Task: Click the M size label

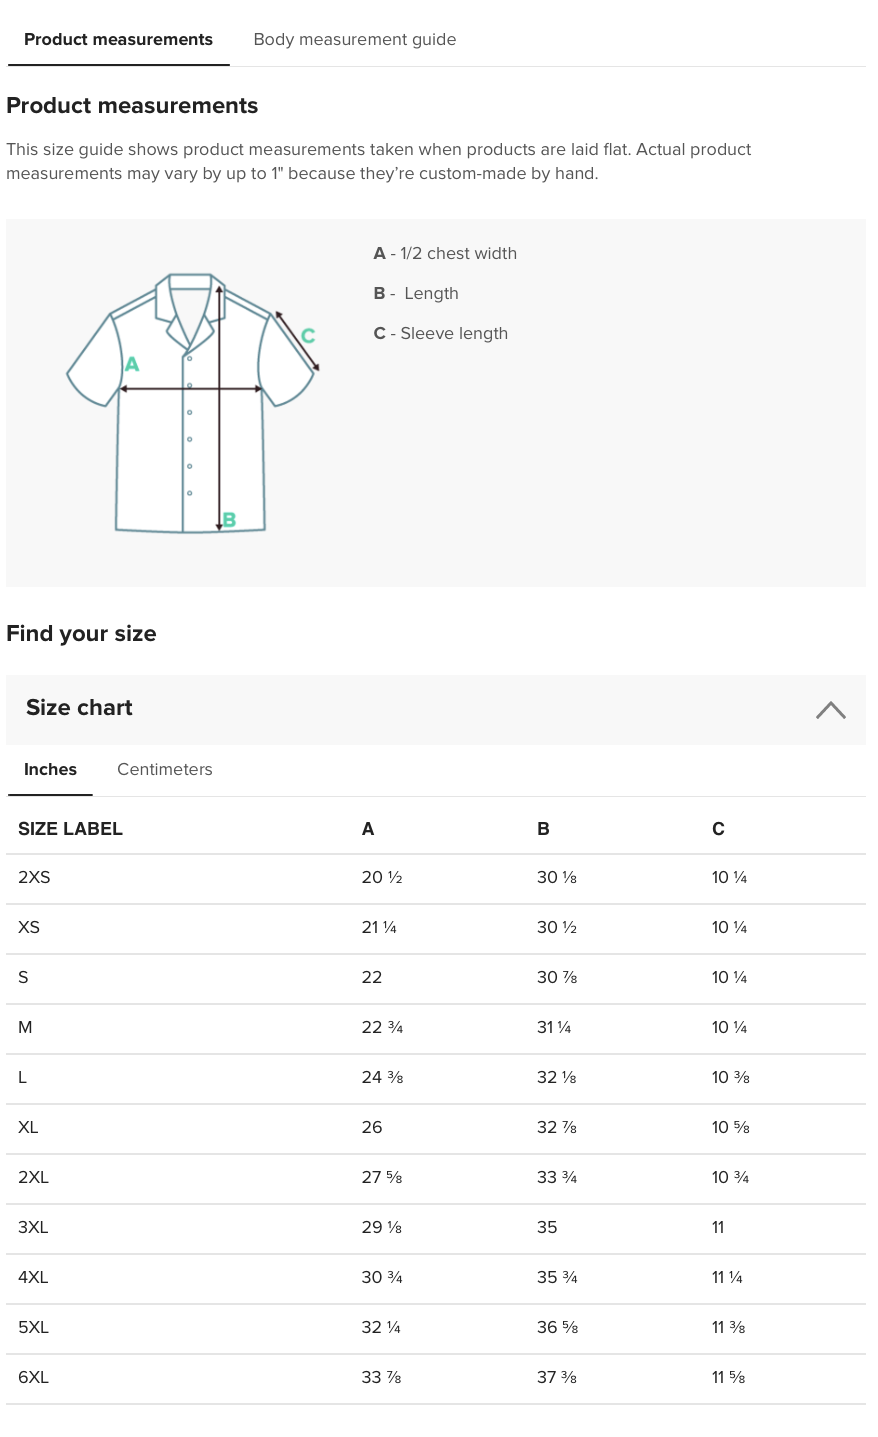Action: (x=25, y=1028)
